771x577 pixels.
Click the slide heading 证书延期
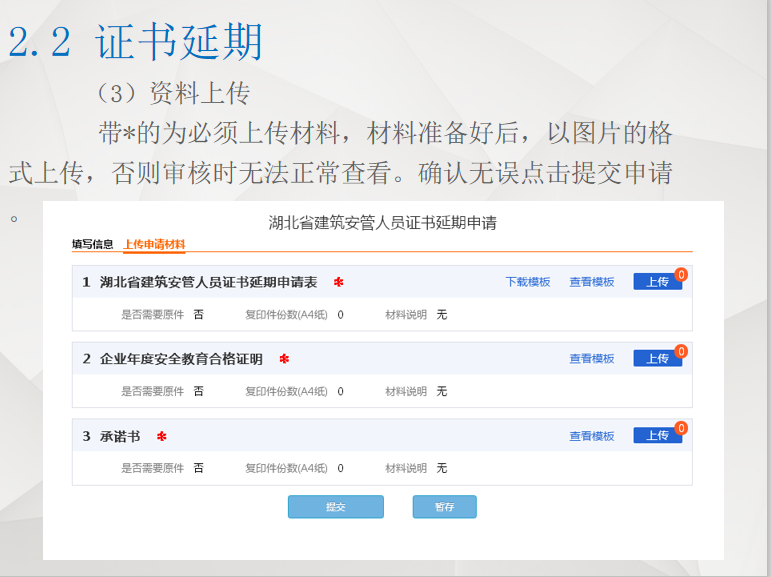point(179,42)
